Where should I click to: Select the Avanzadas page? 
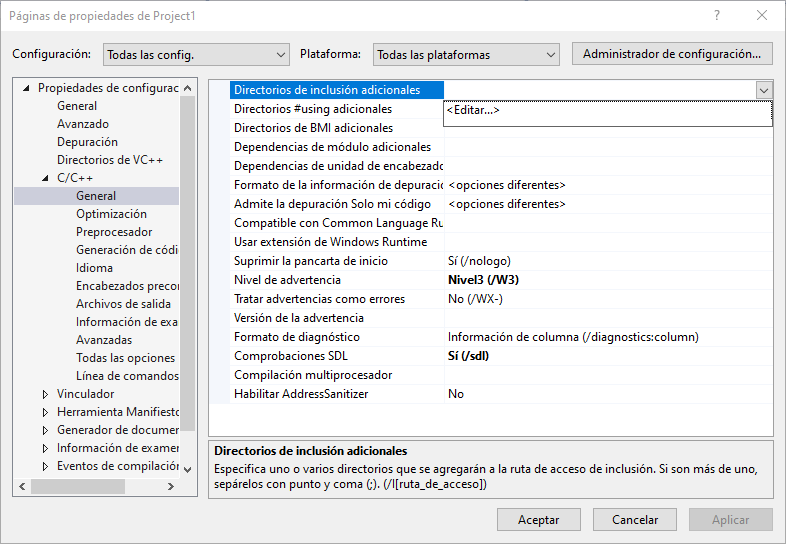(104, 340)
